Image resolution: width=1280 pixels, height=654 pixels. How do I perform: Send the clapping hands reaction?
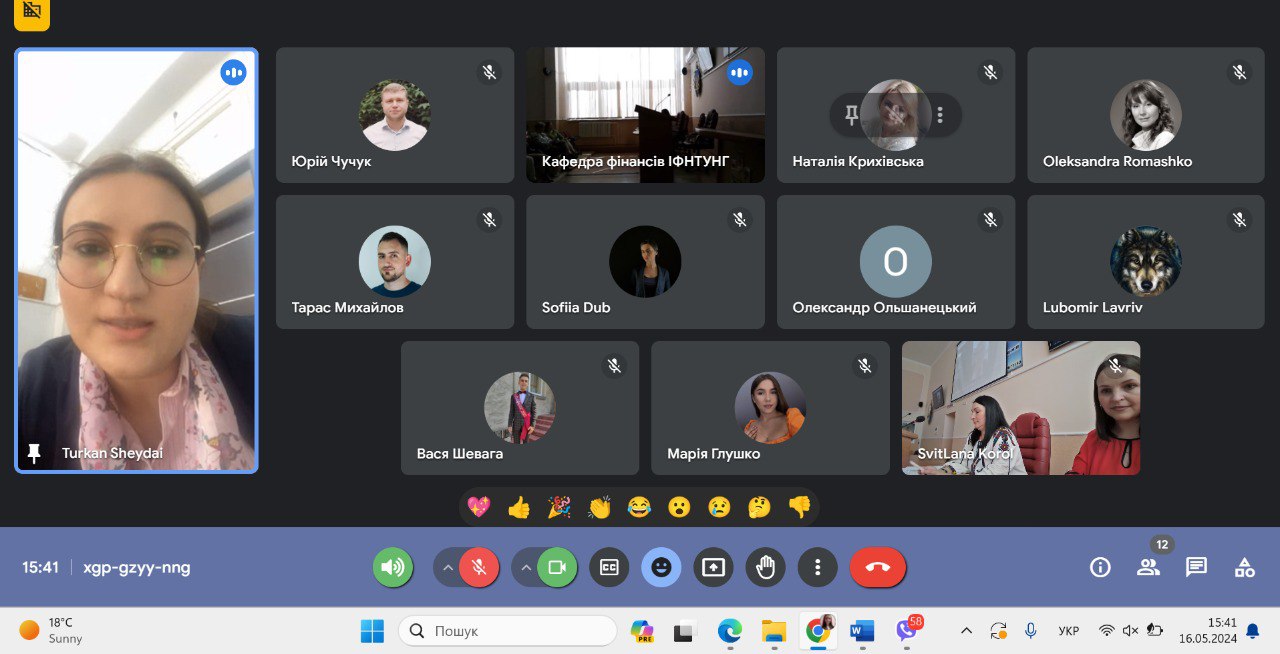click(x=599, y=507)
